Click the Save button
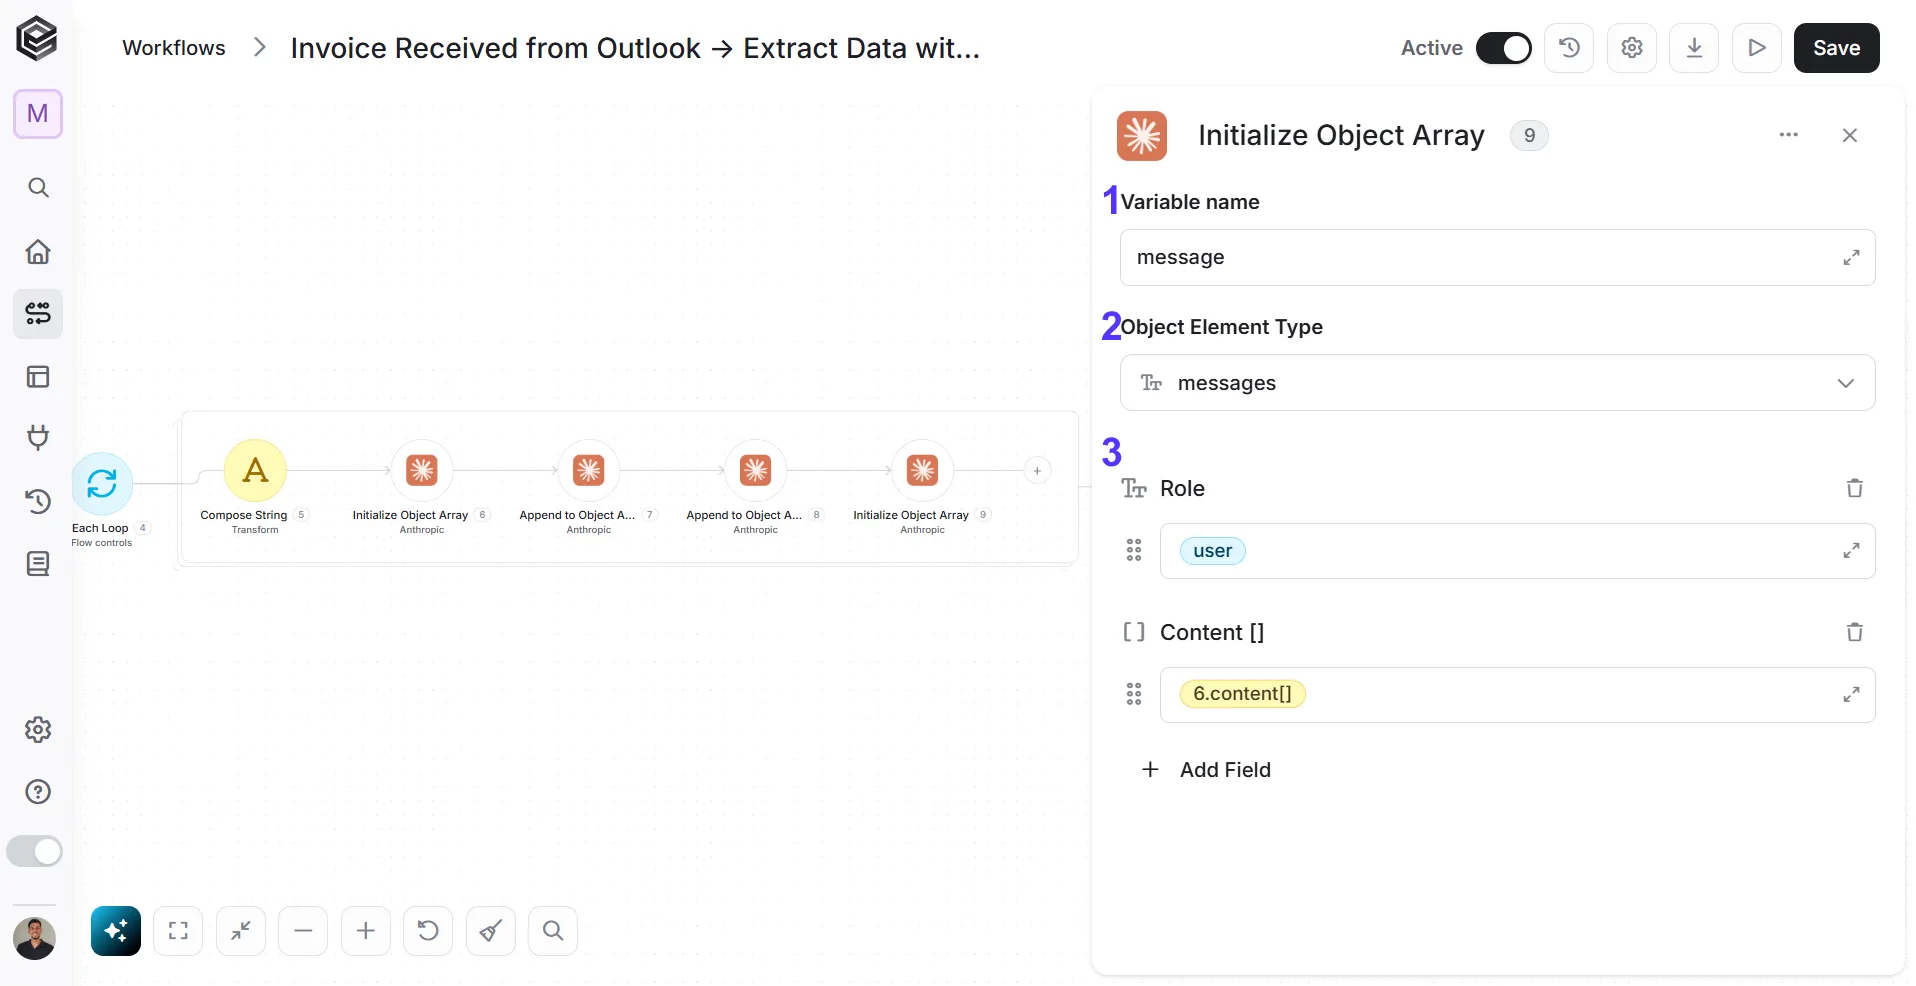1916x986 pixels. [1836, 48]
